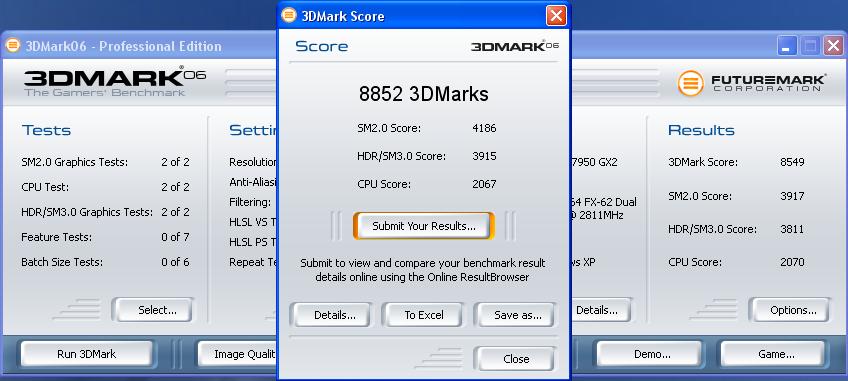848x381 pixels.
Task: Export results with To Excel button
Action: (423, 315)
